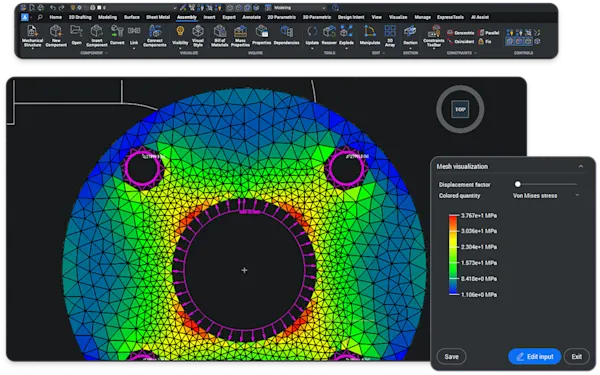The width and height of the screenshot is (600, 375).
Task: Click the '3.767e+1 MPa' legend value
Action: (x=479, y=216)
